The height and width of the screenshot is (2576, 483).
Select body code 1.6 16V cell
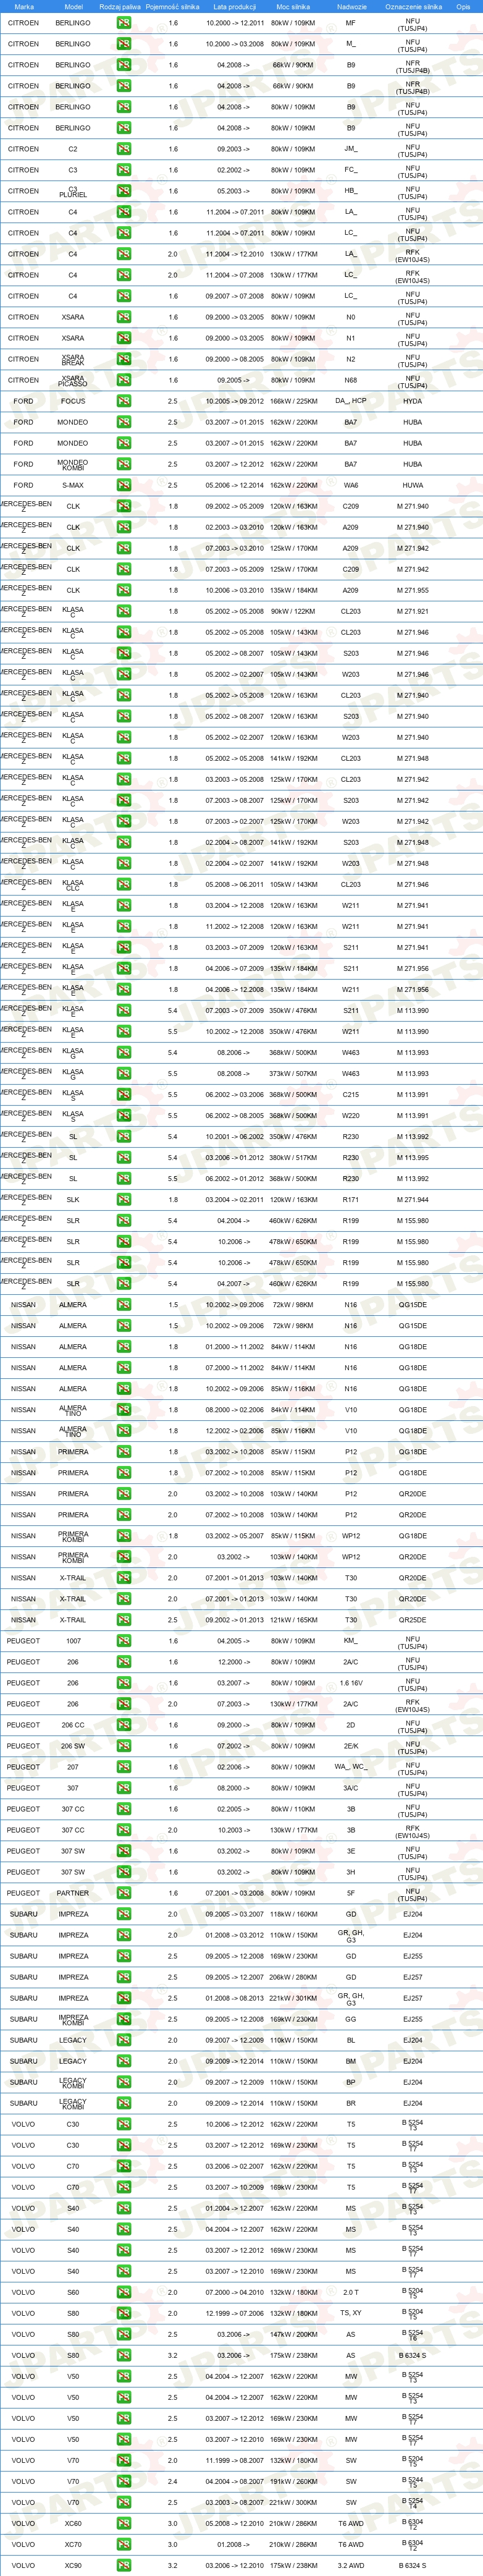coord(351,1682)
